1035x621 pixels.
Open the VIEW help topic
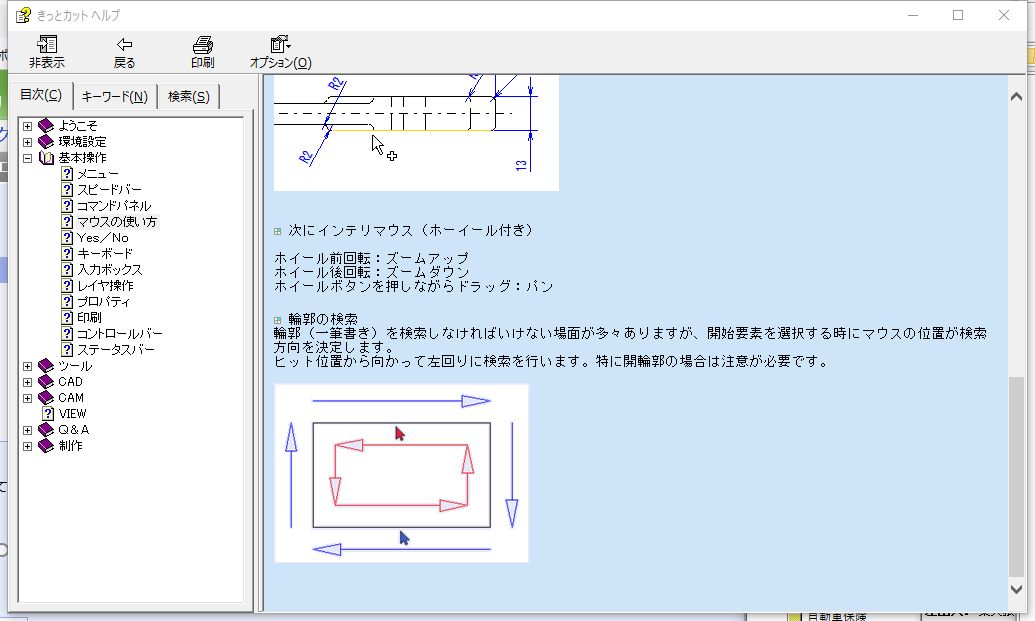click(x=73, y=414)
